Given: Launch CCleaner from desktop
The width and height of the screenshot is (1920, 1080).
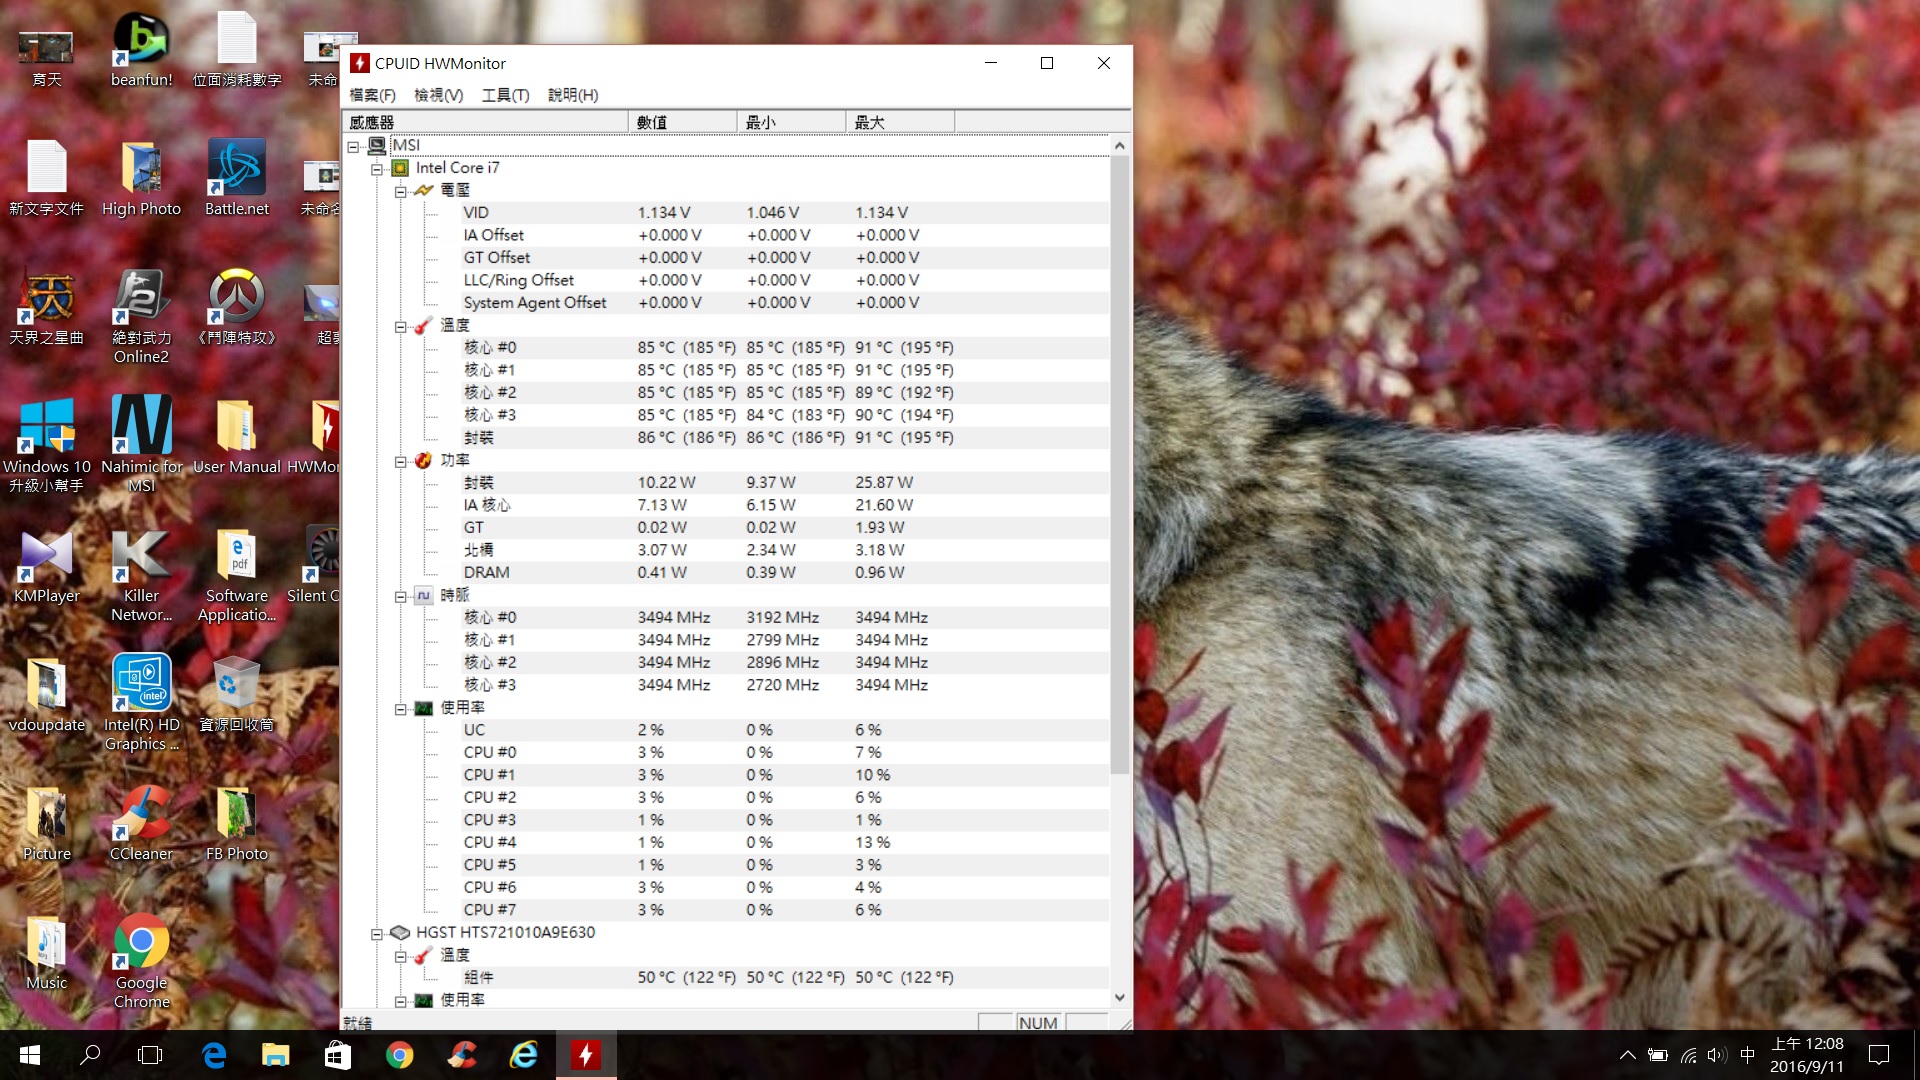Looking at the screenshot, I should click(x=141, y=823).
